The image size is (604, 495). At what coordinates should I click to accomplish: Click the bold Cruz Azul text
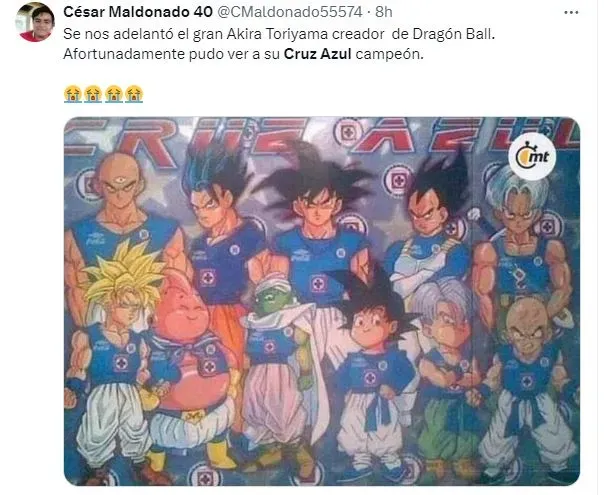[x=317, y=54]
